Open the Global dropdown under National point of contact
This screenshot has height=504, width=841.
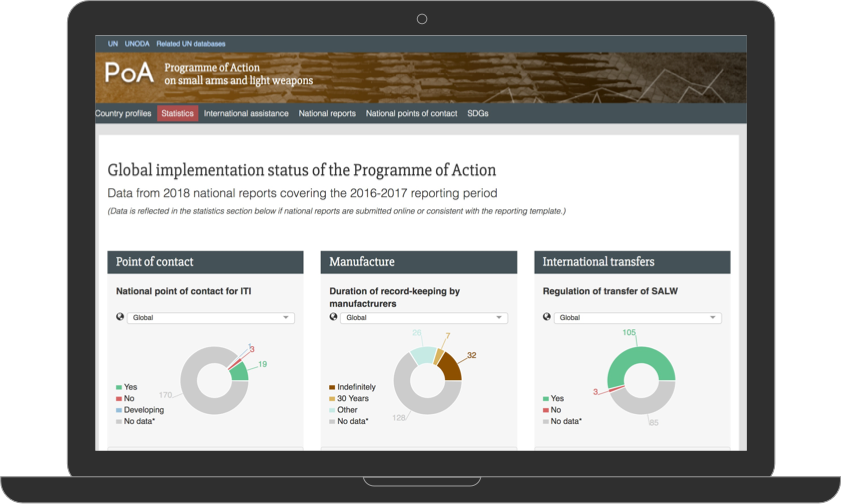click(211, 318)
